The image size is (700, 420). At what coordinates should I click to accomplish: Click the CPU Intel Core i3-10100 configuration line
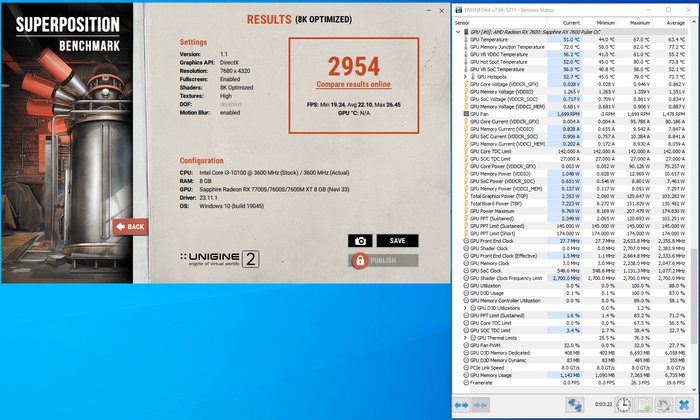click(x=274, y=173)
